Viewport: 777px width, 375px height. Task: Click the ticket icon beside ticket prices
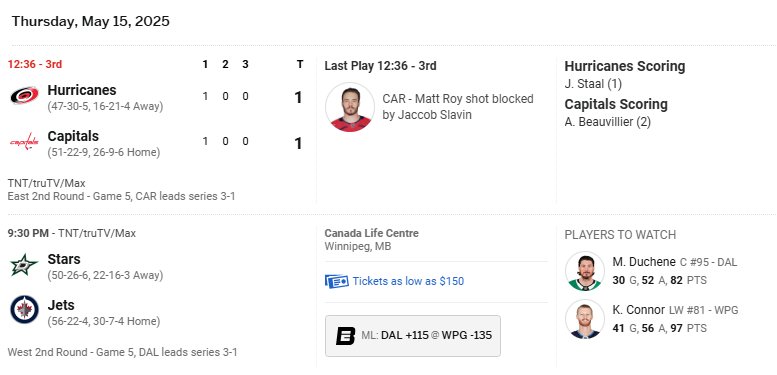pyautogui.click(x=337, y=281)
